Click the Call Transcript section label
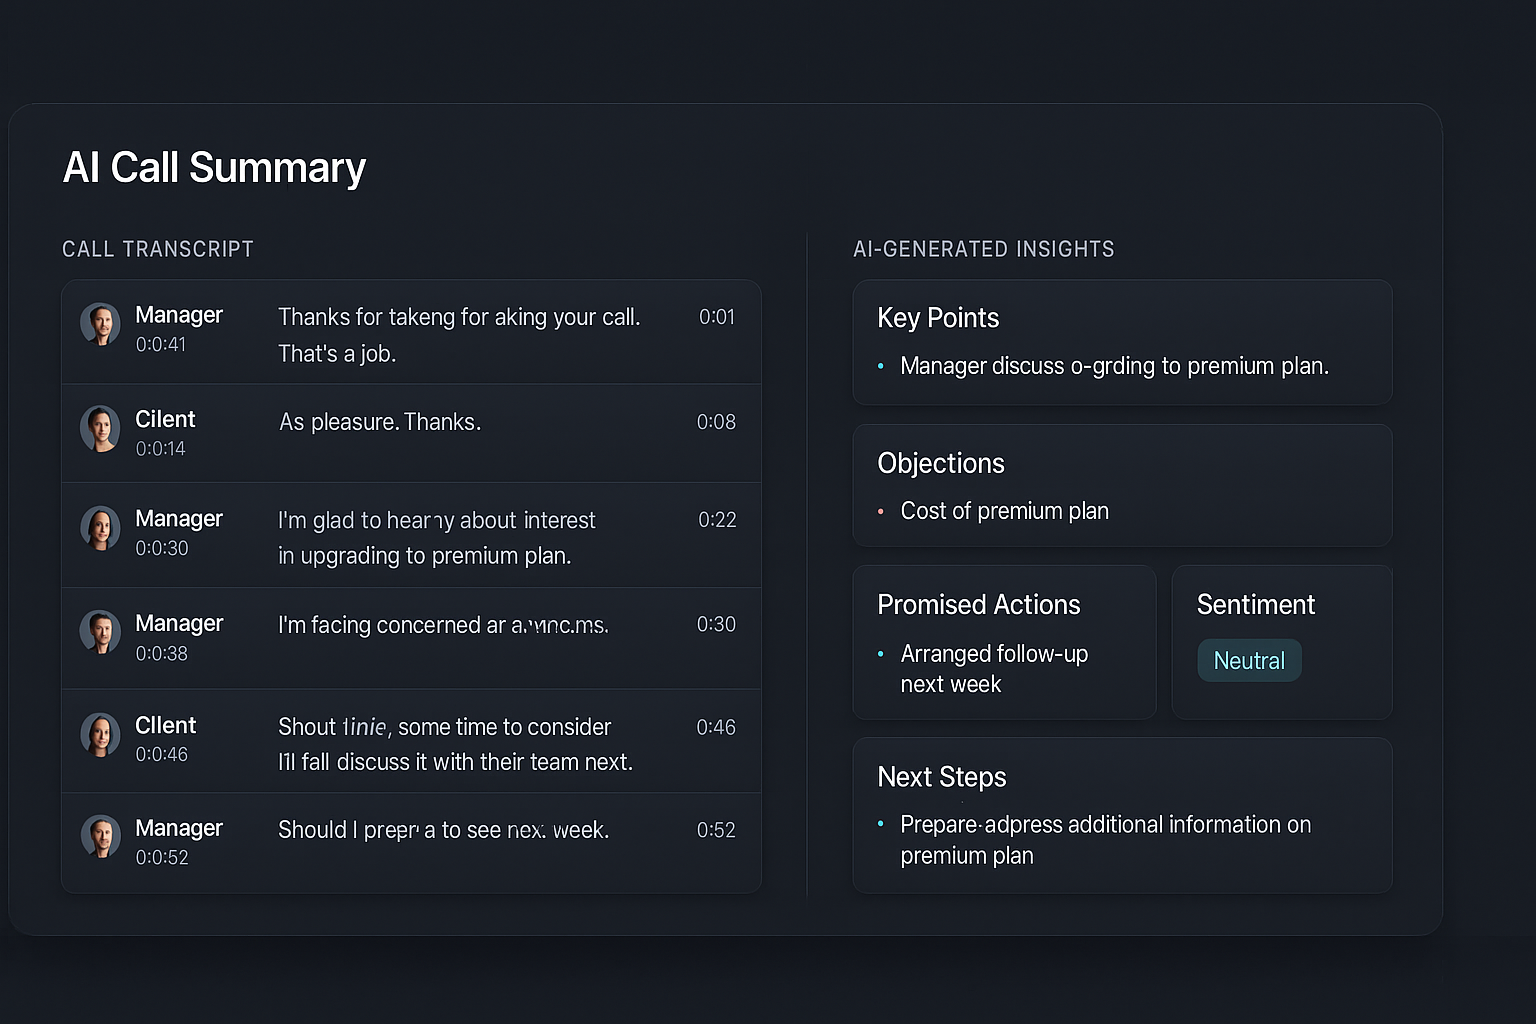This screenshot has height=1024, width=1536. 158,249
